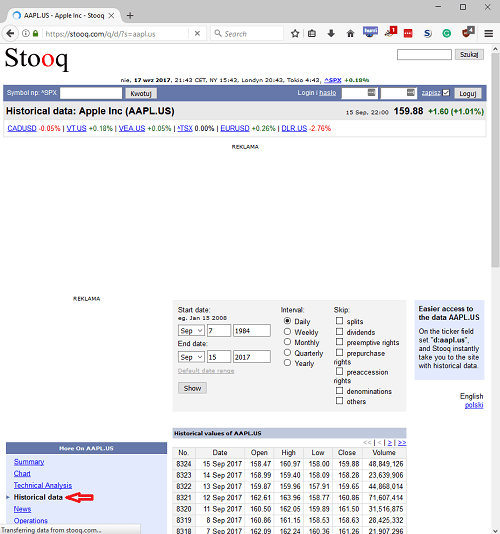Open the bookmarks library clipboard icon

312,33
